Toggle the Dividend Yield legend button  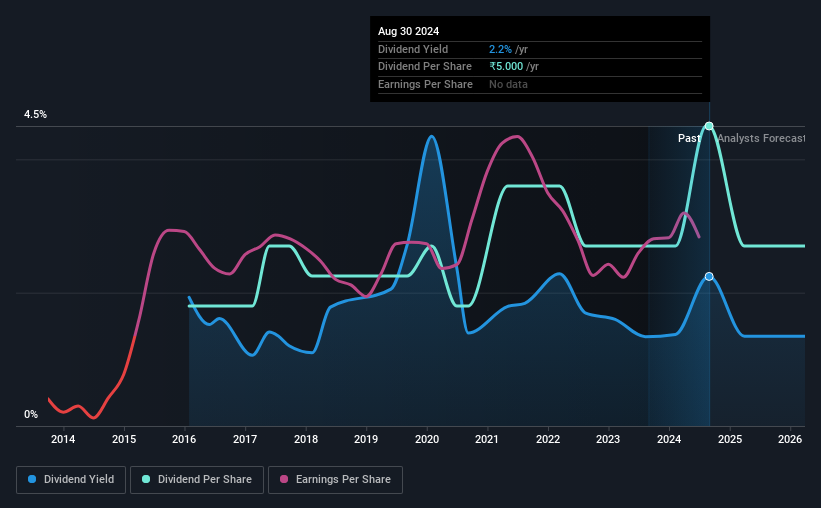(71, 480)
